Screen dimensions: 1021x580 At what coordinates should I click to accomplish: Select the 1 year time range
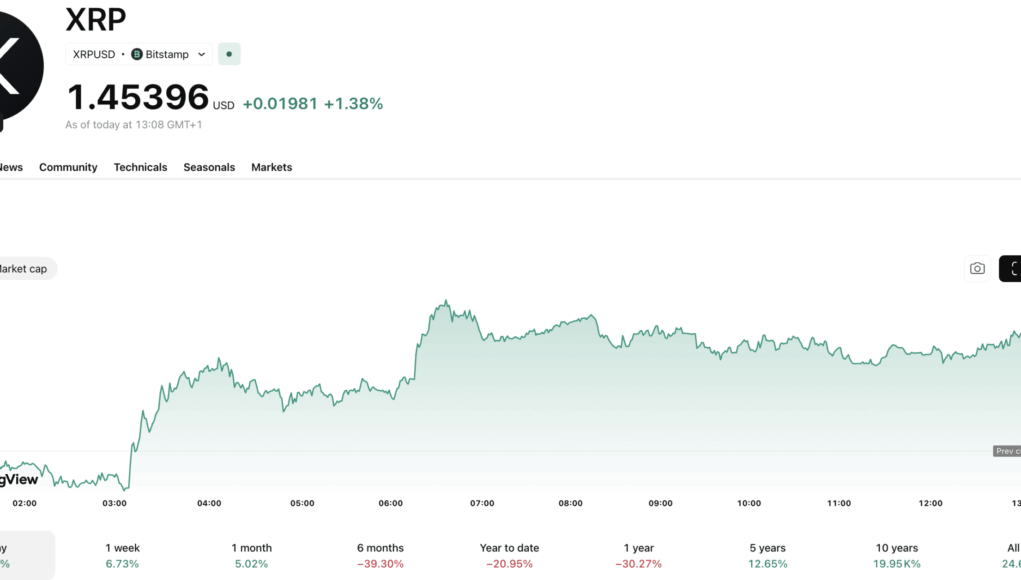click(x=638, y=555)
